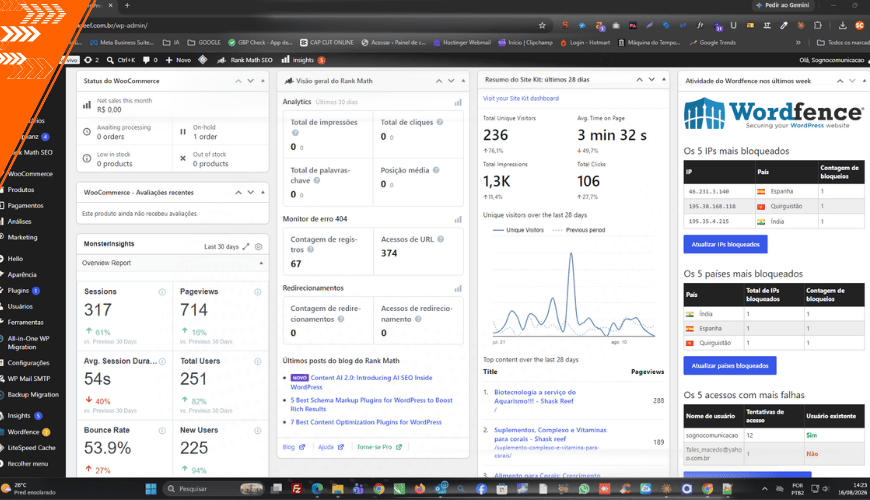
Task: Open a new browser tab
Action: (x=127, y=6)
